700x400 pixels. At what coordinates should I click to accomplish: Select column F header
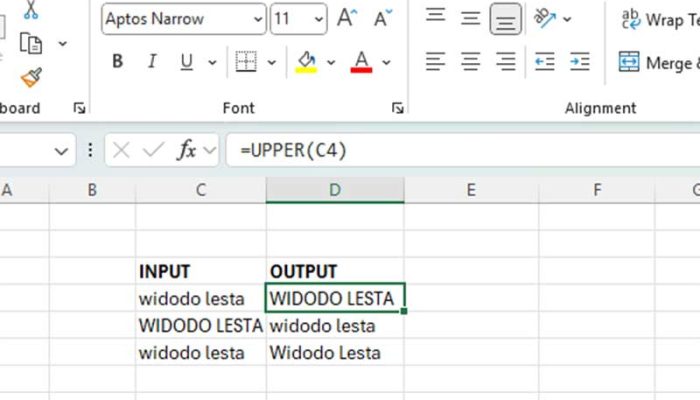pyautogui.click(x=597, y=190)
